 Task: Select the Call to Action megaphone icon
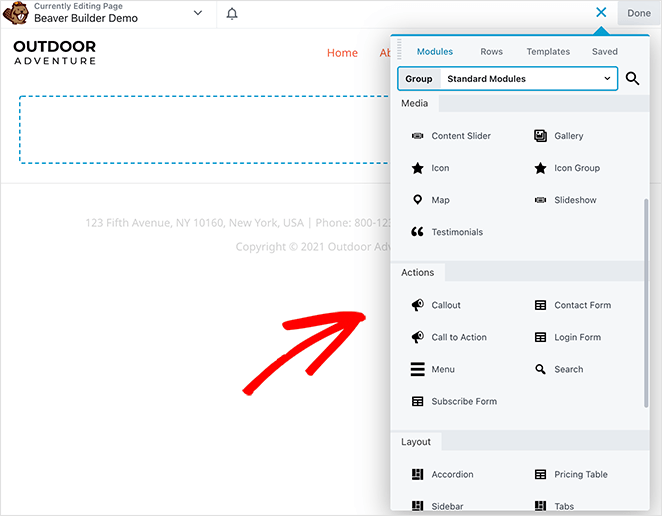(x=417, y=337)
